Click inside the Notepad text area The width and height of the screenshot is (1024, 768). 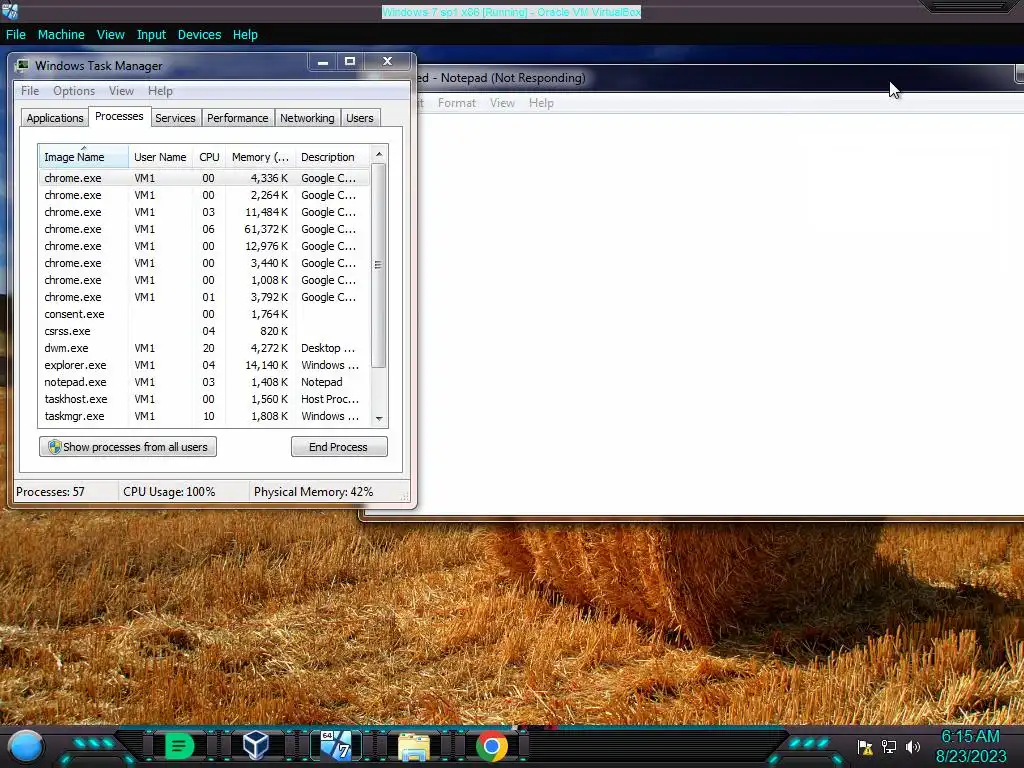click(x=718, y=313)
